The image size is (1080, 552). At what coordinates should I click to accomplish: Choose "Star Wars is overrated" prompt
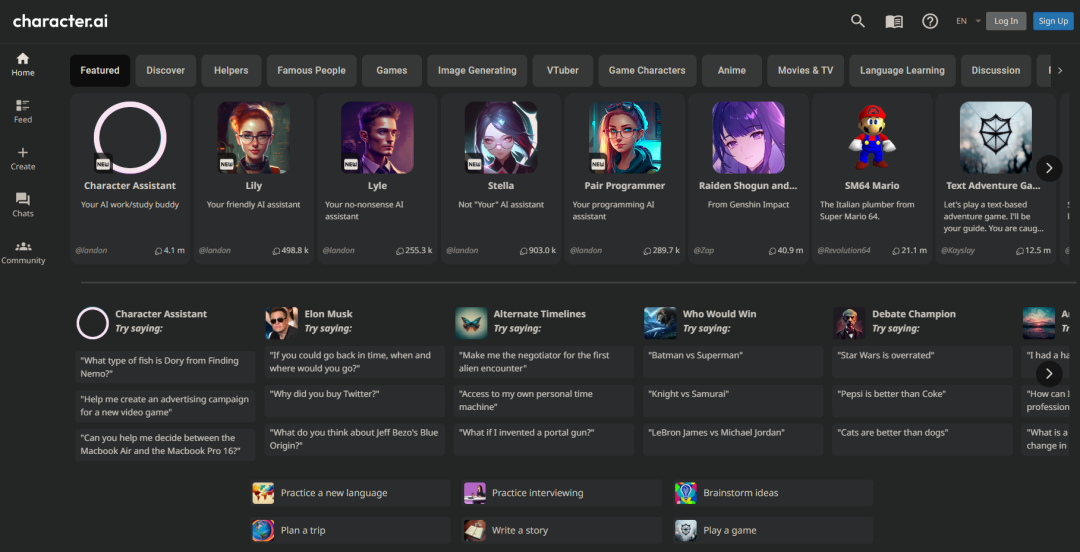tap(922, 362)
